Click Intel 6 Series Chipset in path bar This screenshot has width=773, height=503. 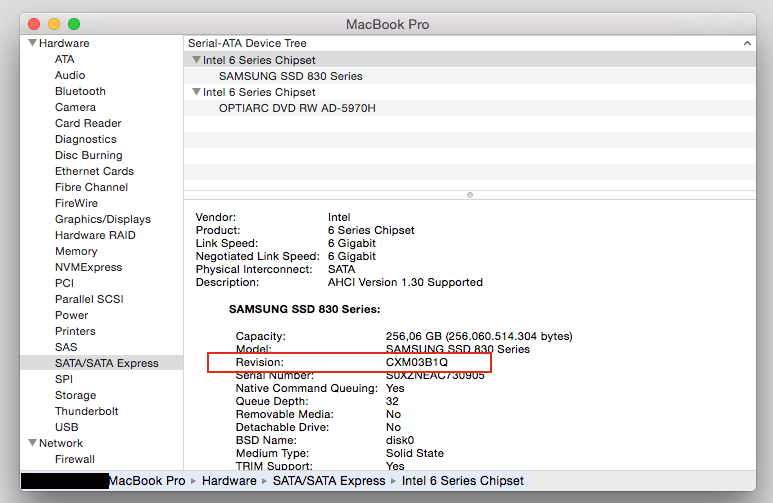[x=462, y=481]
